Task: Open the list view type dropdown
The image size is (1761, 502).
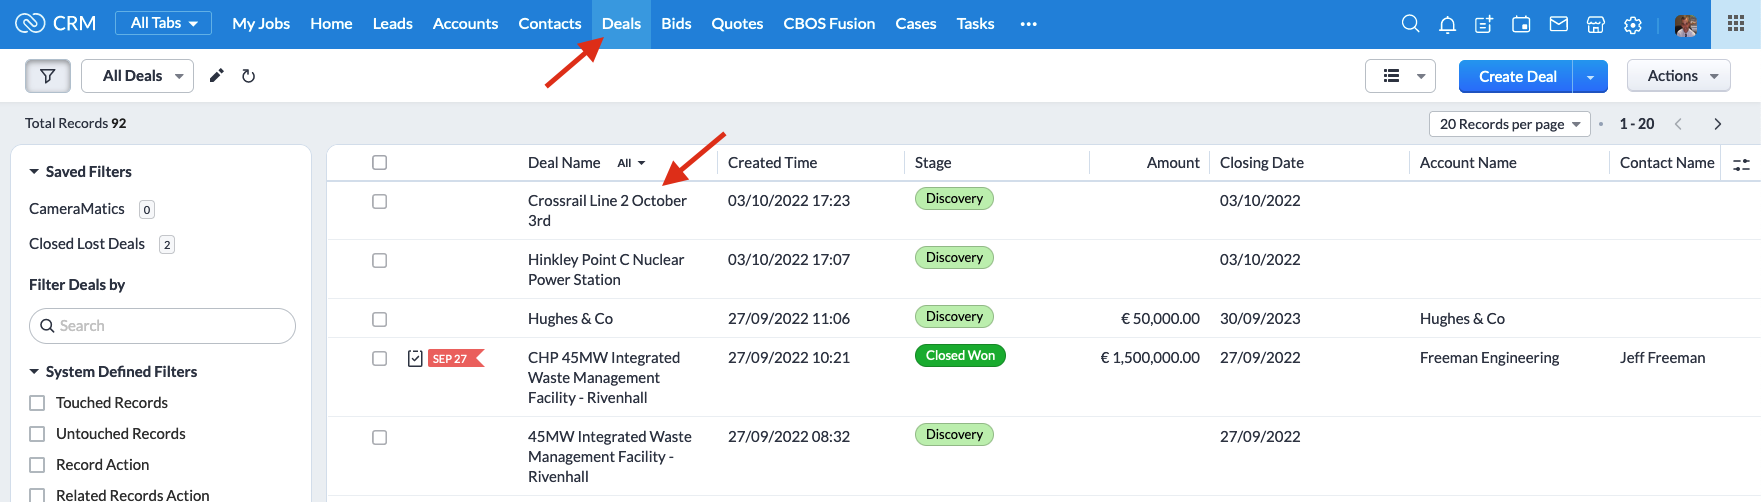Action: [x=1400, y=76]
